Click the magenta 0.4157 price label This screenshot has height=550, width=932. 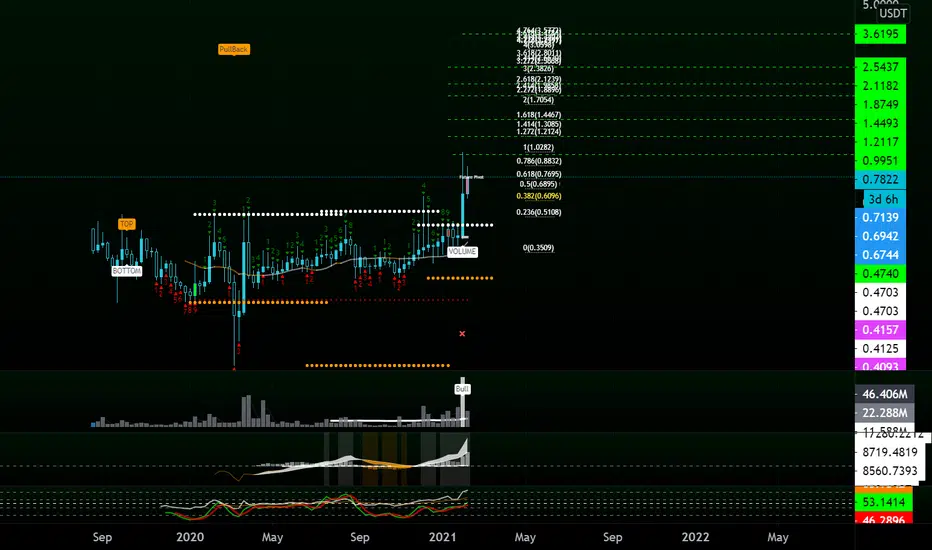click(x=880, y=330)
